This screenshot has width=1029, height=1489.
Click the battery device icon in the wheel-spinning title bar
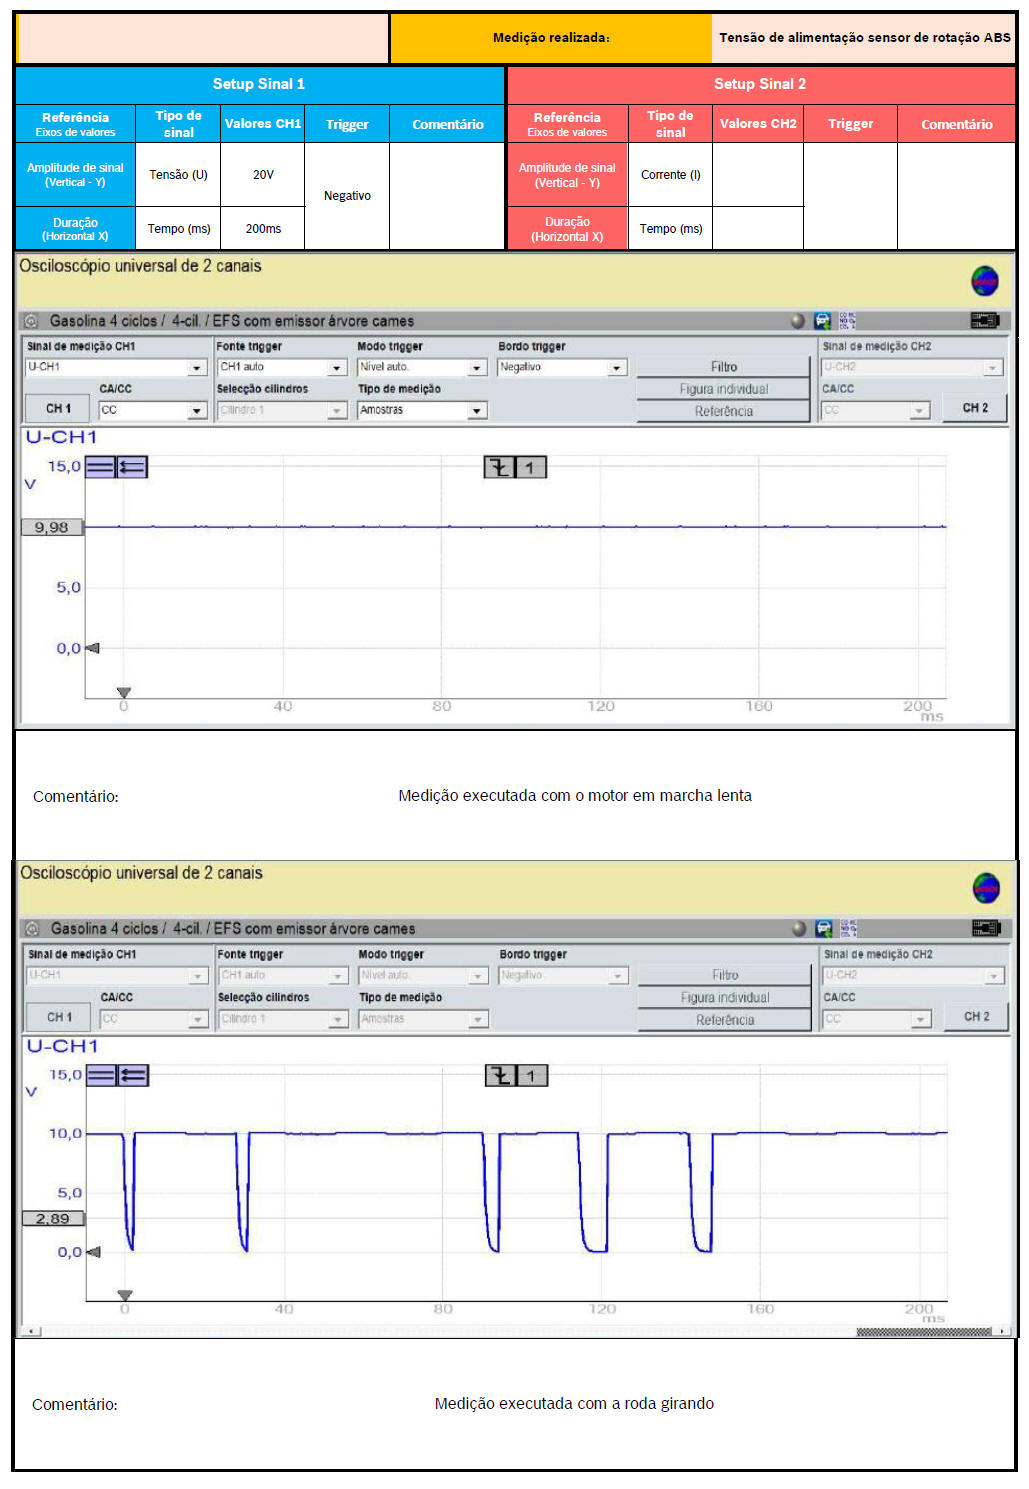(x=985, y=928)
